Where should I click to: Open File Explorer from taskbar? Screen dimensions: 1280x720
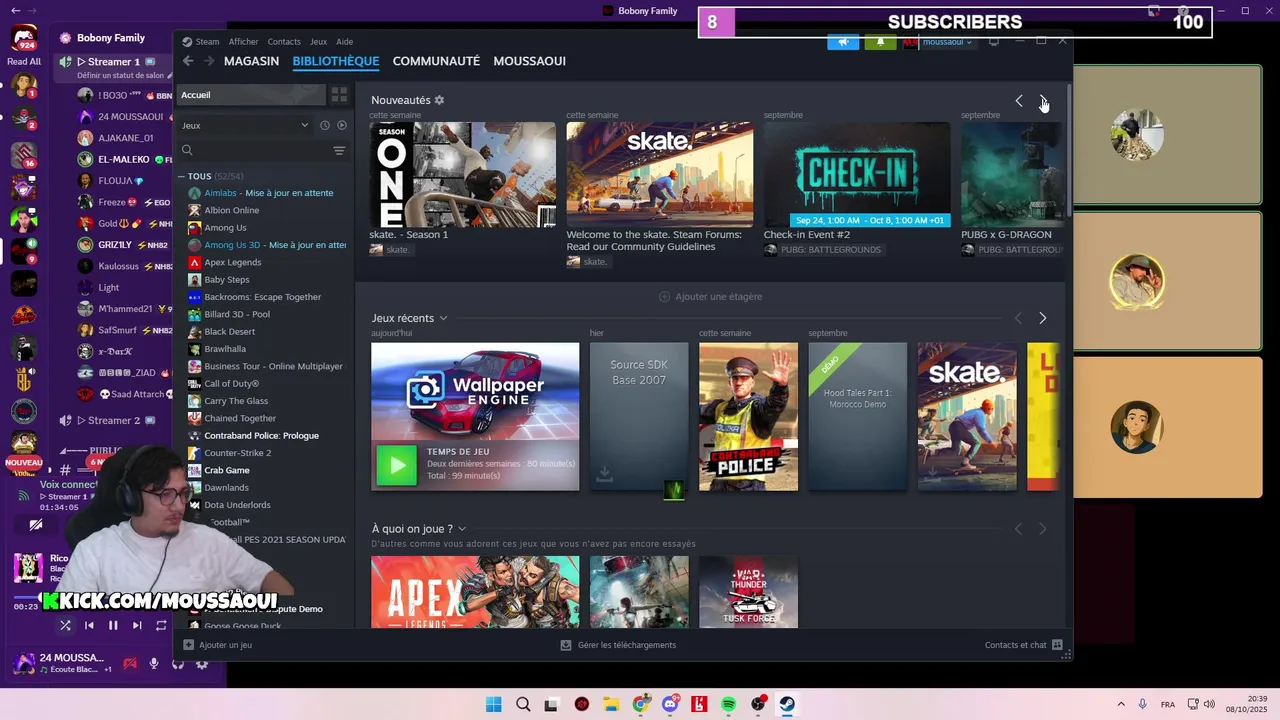pyautogui.click(x=611, y=704)
